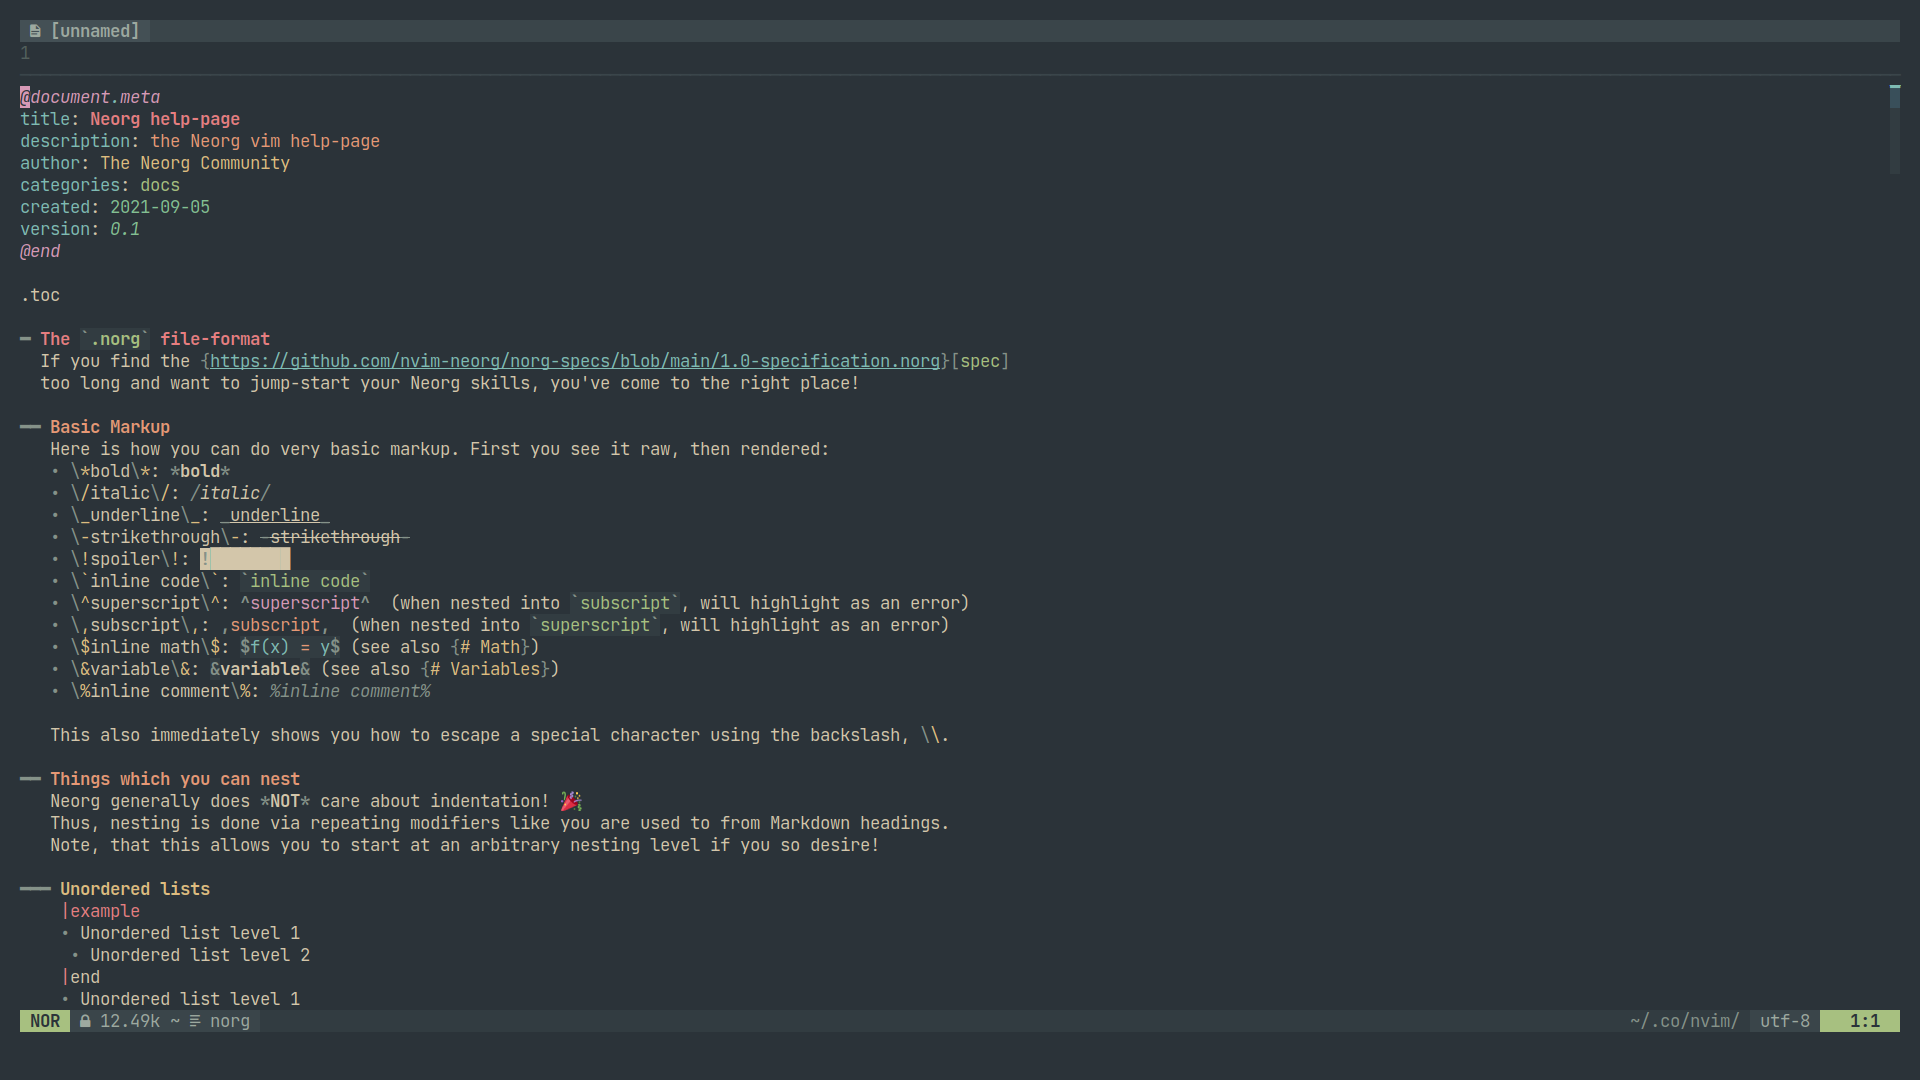Click the @end tag line
This screenshot has height=1080, width=1920.
click(x=40, y=251)
